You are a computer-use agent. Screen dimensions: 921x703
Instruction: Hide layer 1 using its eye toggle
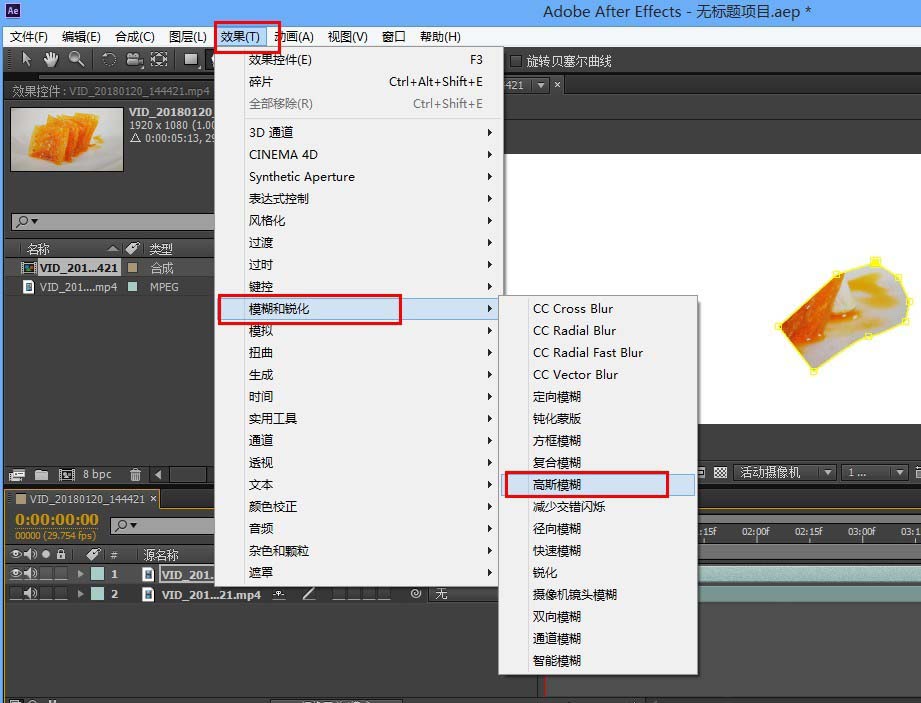click(16, 574)
